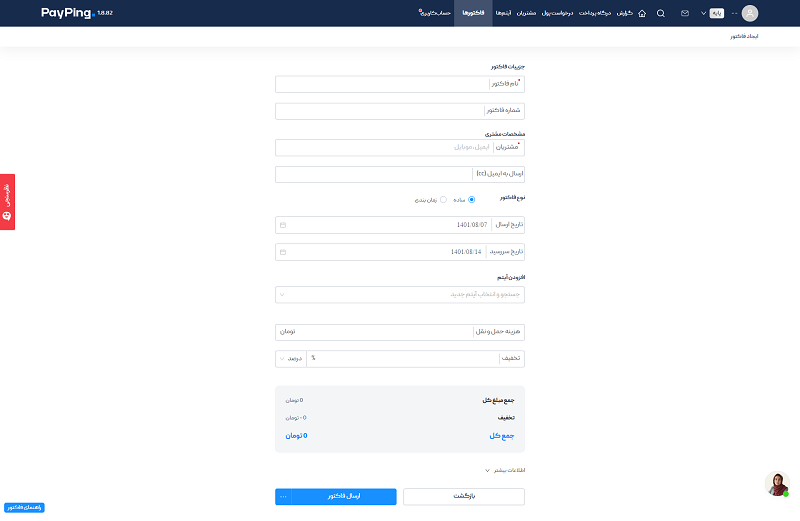
Task: Open the حساب کاربری nav item
Action: (435, 13)
